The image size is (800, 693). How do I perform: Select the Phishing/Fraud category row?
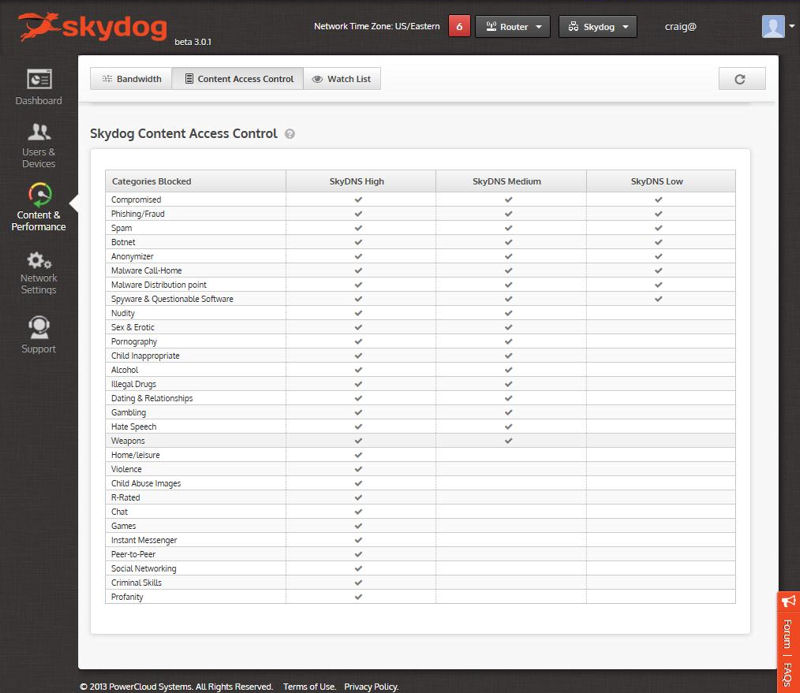pyautogui.click(x=420, y=214)
